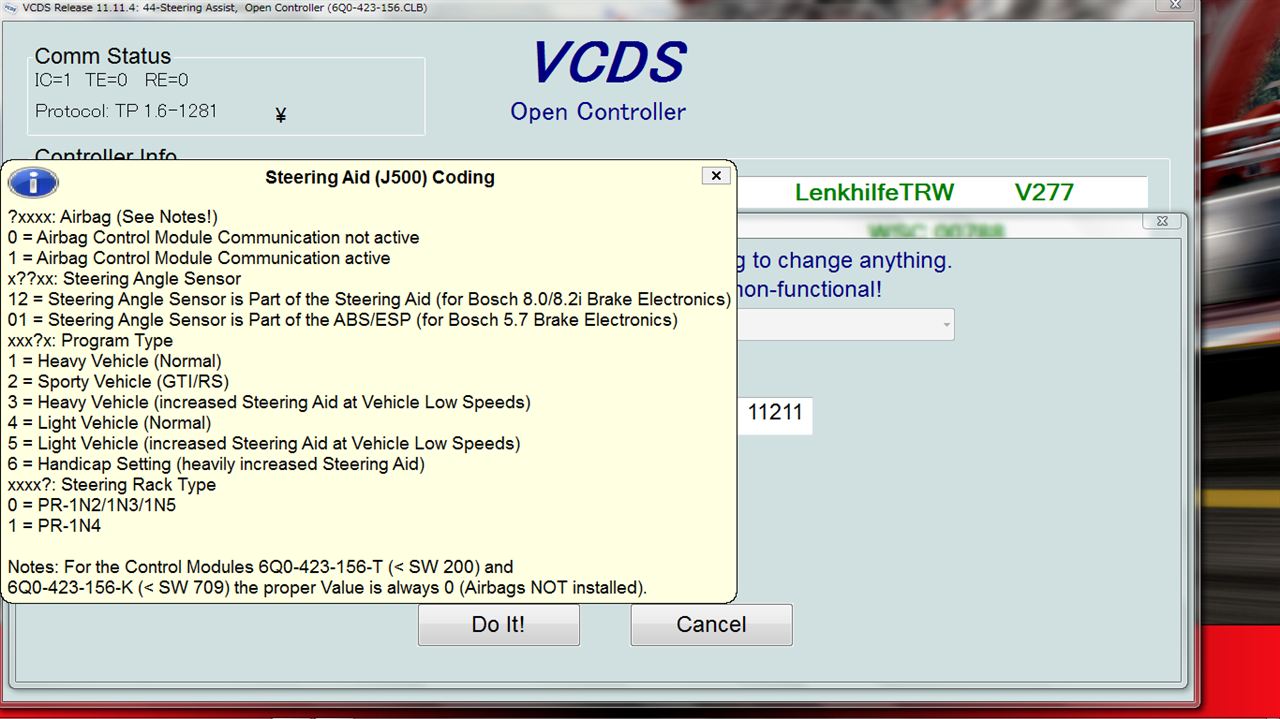Click the "01 = Steering Angle Sensor" Bosch 5.7 line
Screen dimensions: 1280x719
tap(342, 320)
